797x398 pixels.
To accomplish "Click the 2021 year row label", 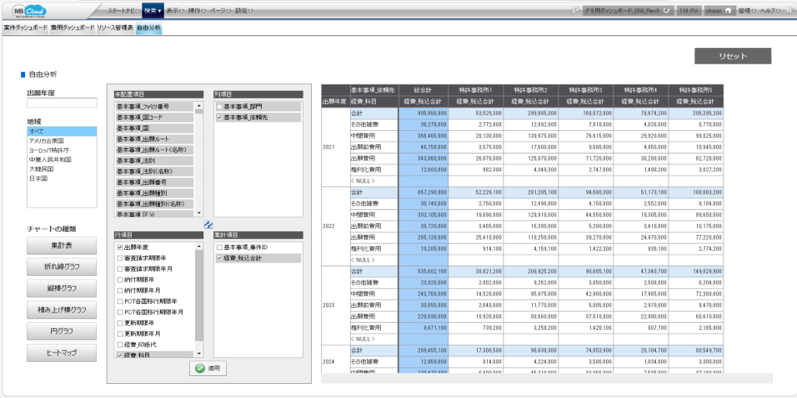I will click(335, 146).
